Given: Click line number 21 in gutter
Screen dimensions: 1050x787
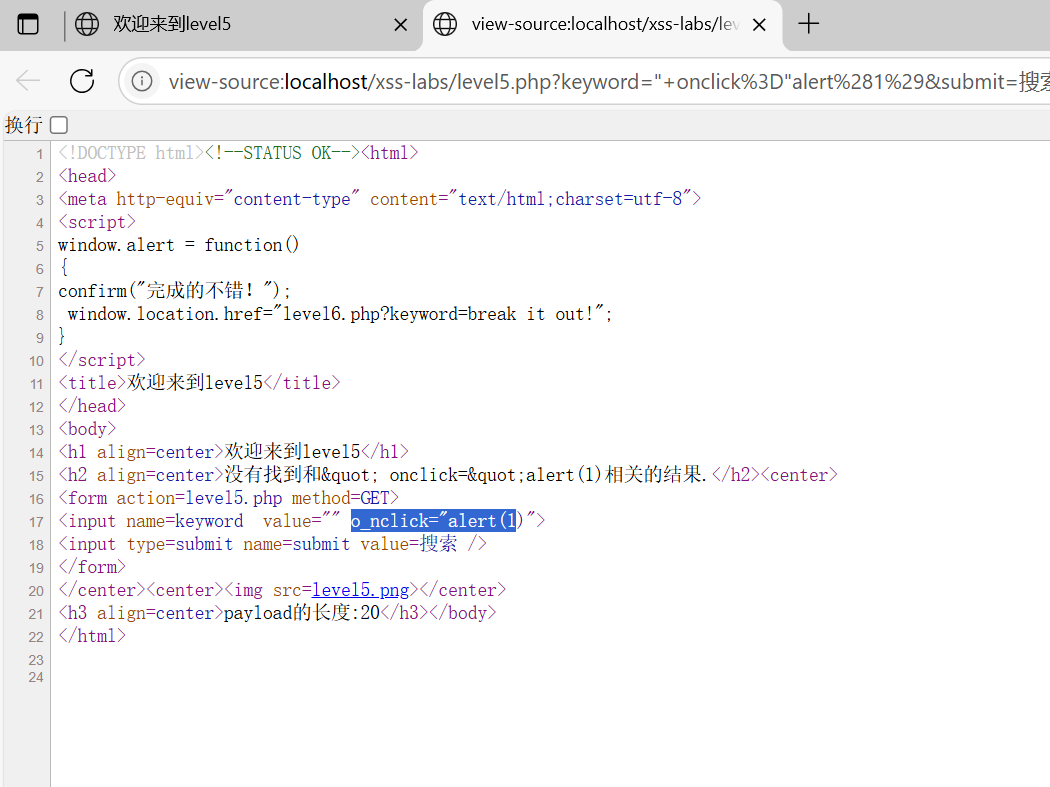Looking at the screenshot, I should point(36,614).
